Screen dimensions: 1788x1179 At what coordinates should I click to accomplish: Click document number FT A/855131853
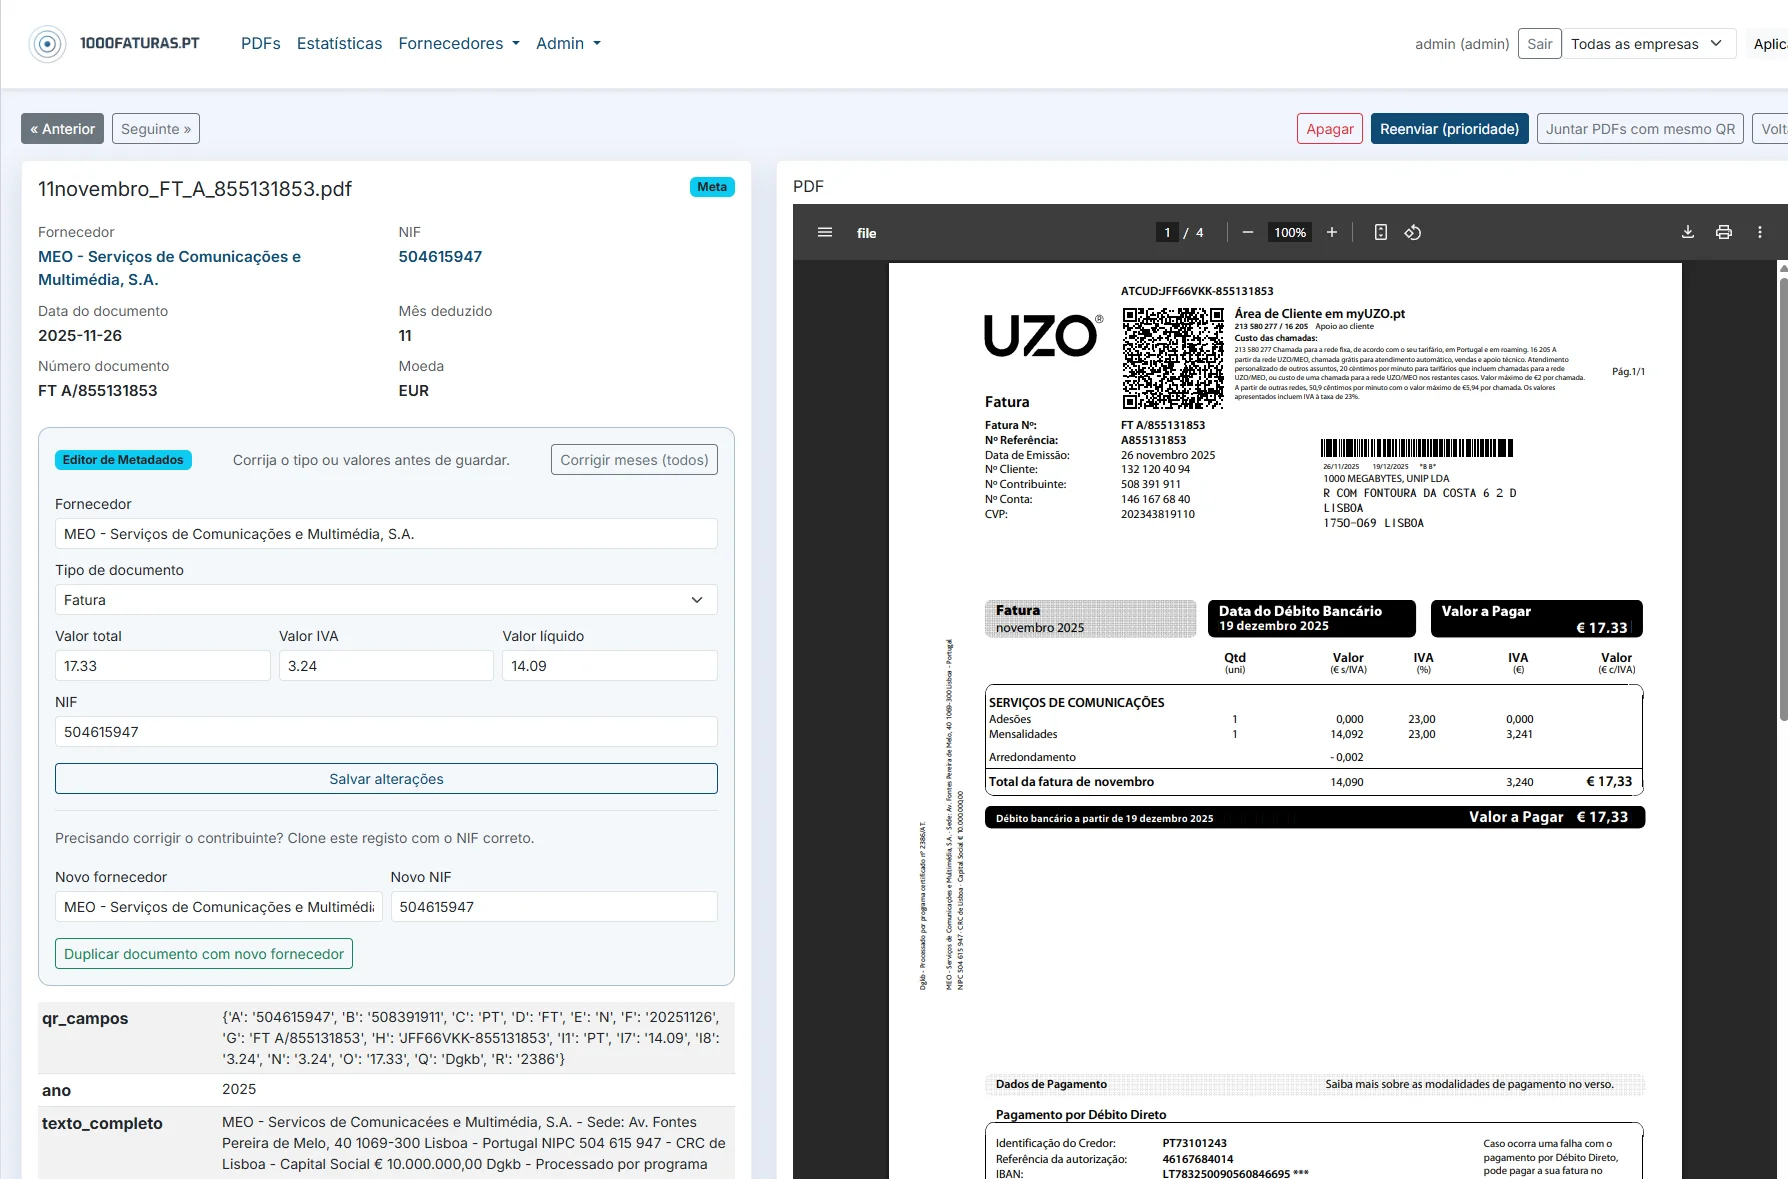[x=98, y=391]
